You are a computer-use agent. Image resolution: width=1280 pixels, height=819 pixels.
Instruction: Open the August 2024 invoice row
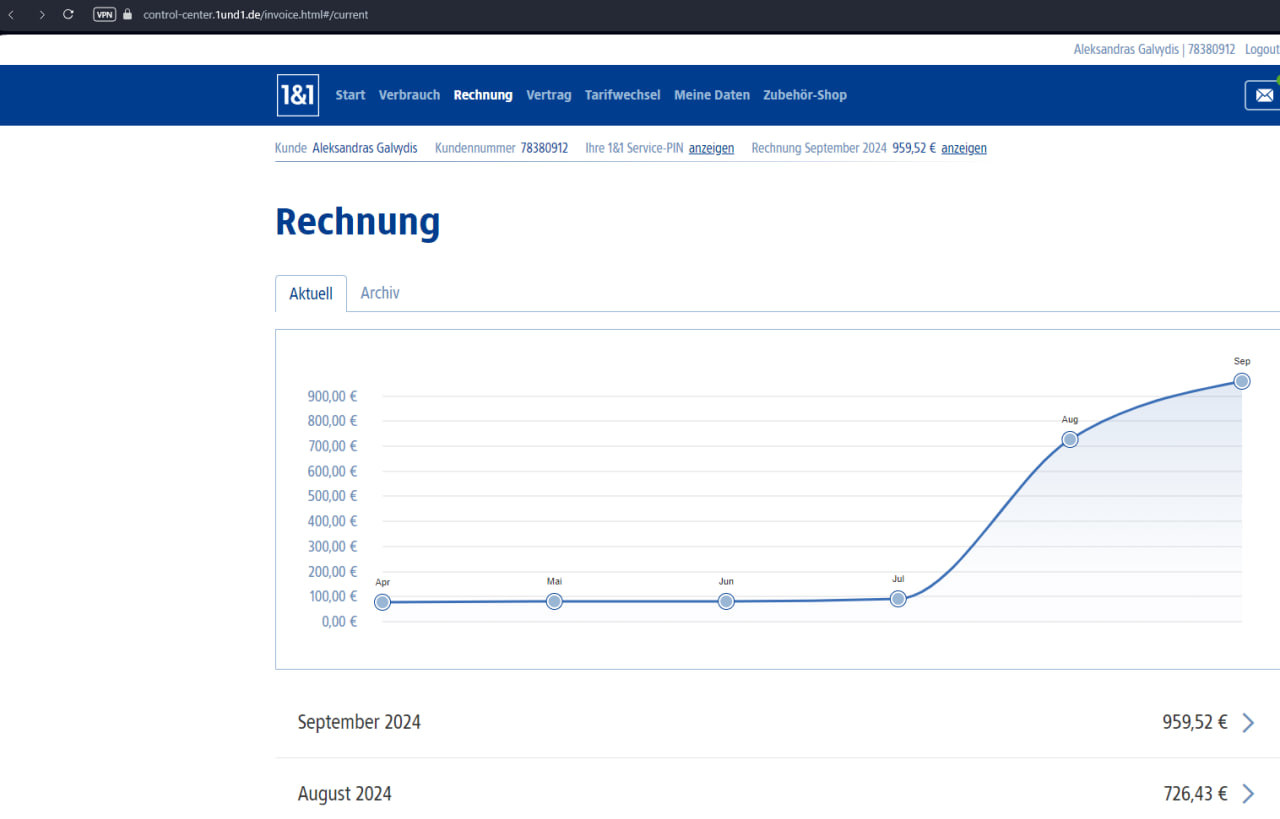click(777, 794)
